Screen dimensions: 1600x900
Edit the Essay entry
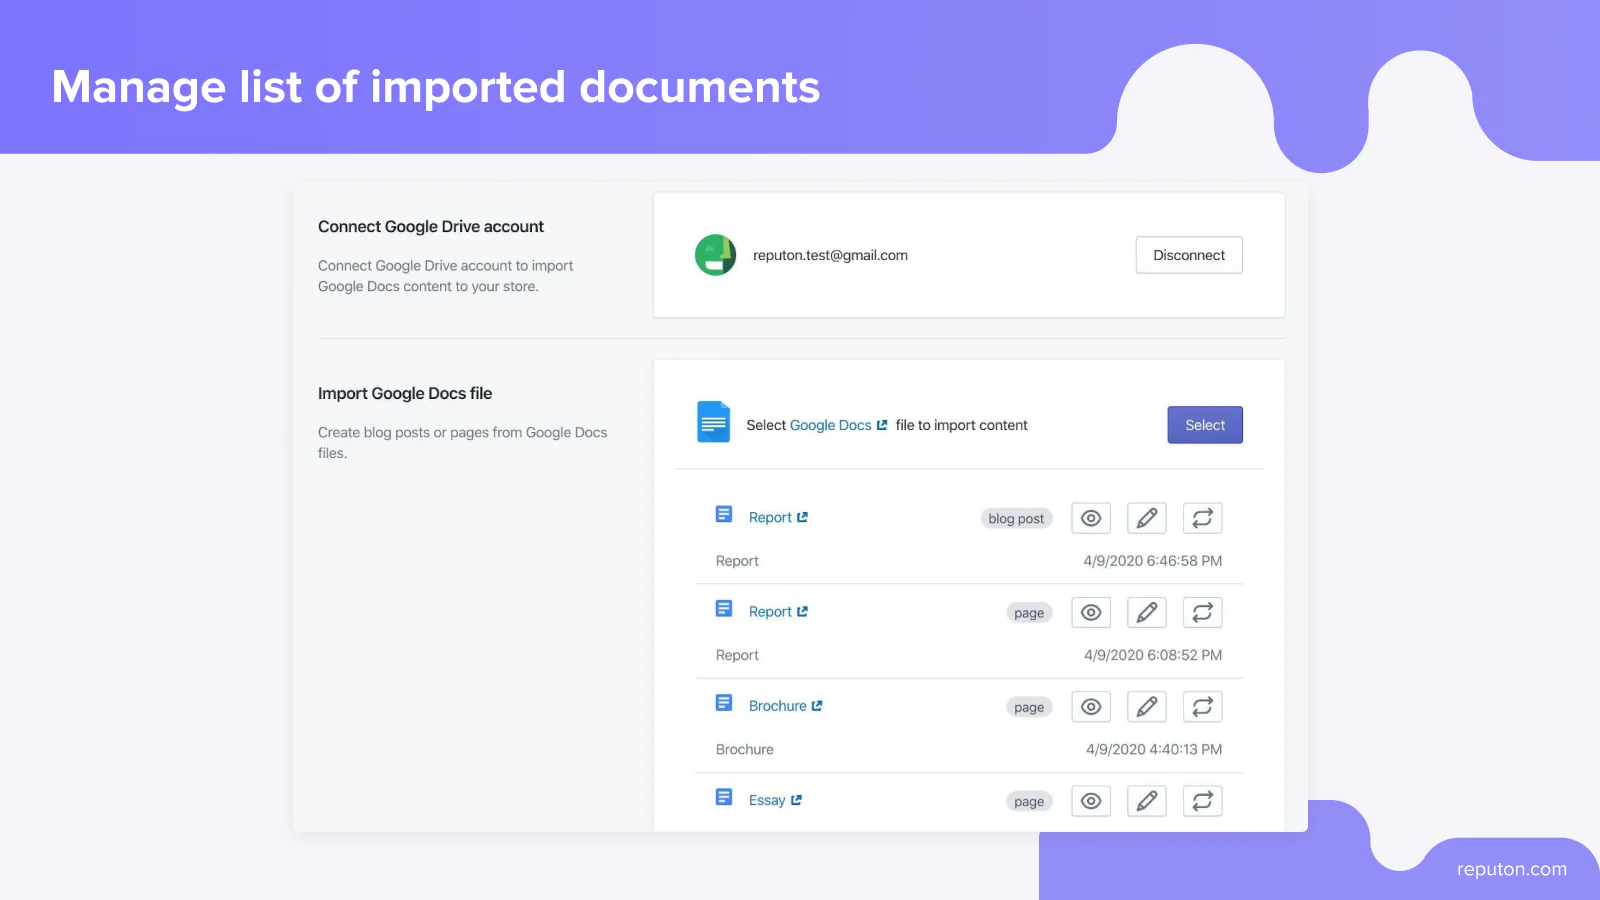click(1147, 801)
